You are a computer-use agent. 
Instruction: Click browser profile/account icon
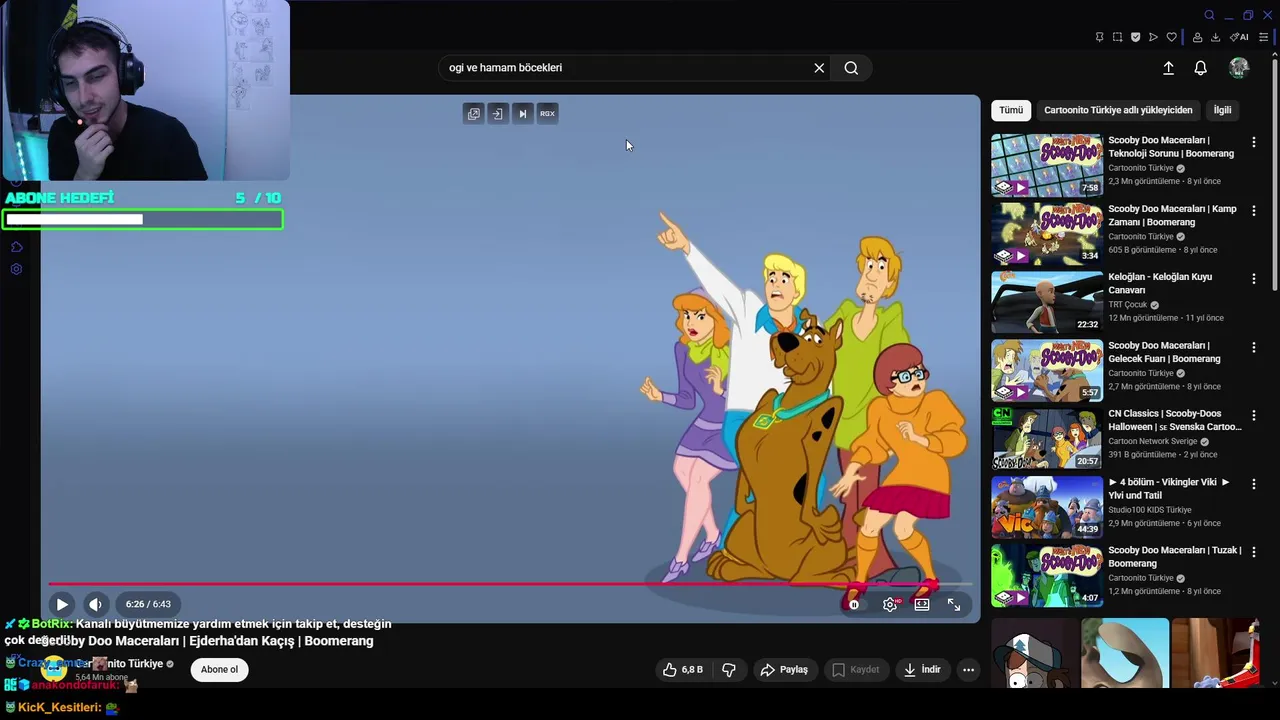pos(1197,37)
